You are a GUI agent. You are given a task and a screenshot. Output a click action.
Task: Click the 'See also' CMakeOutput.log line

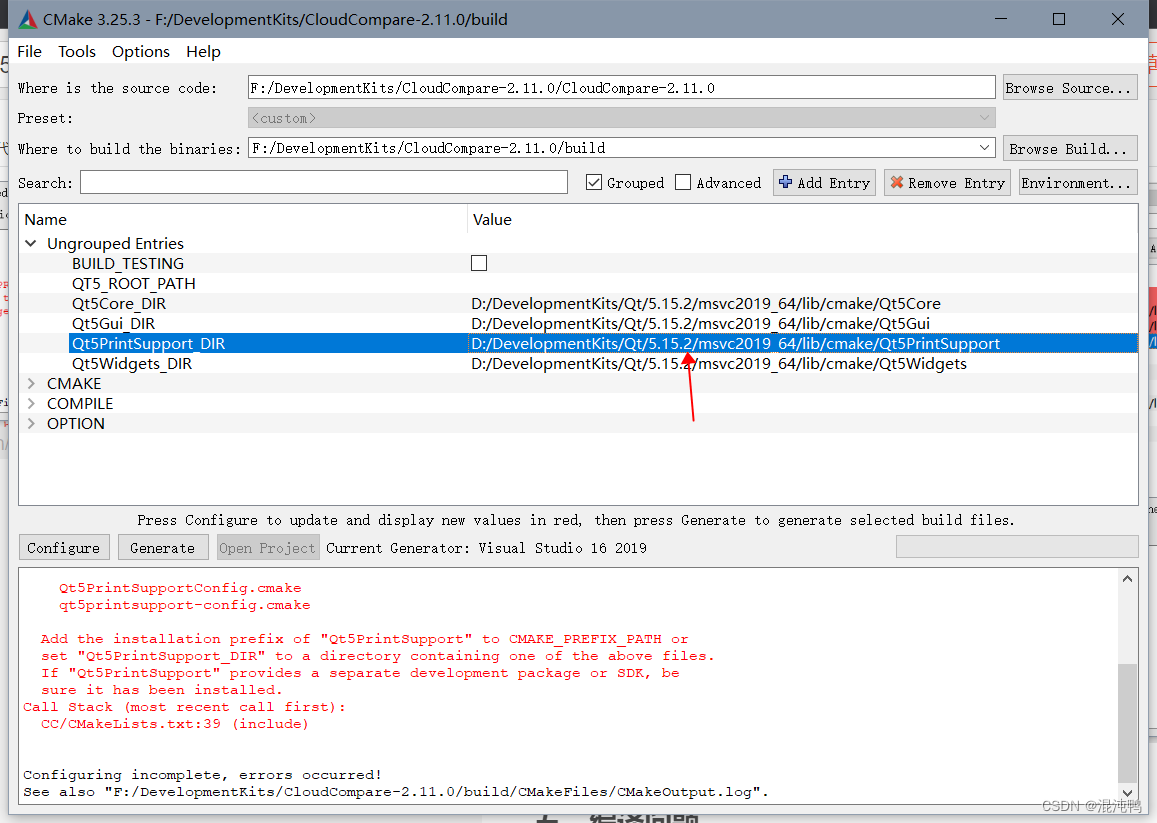[396, 791]
